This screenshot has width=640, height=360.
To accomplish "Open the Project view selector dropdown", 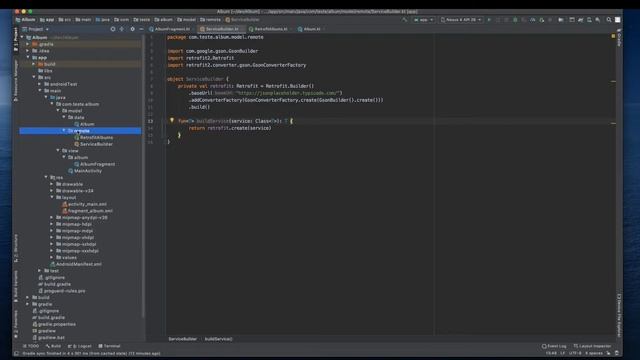I will [x=36, y=29].
